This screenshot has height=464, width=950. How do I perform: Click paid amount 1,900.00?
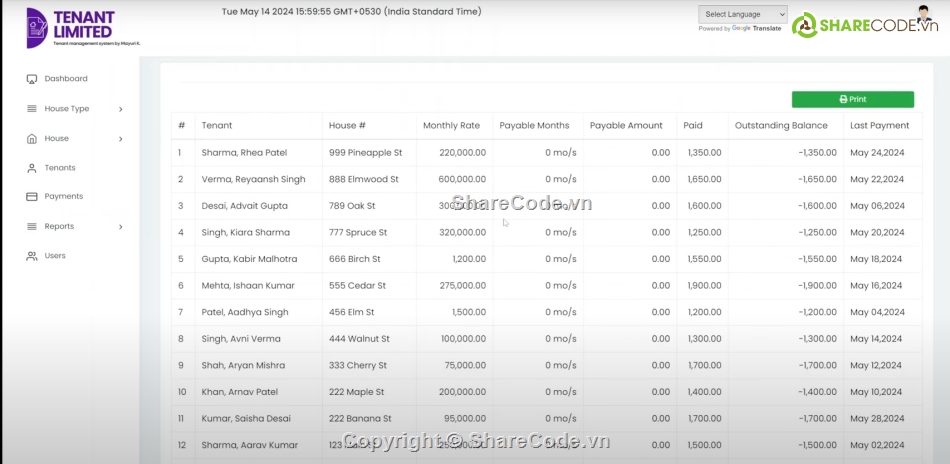coord(705,285)
